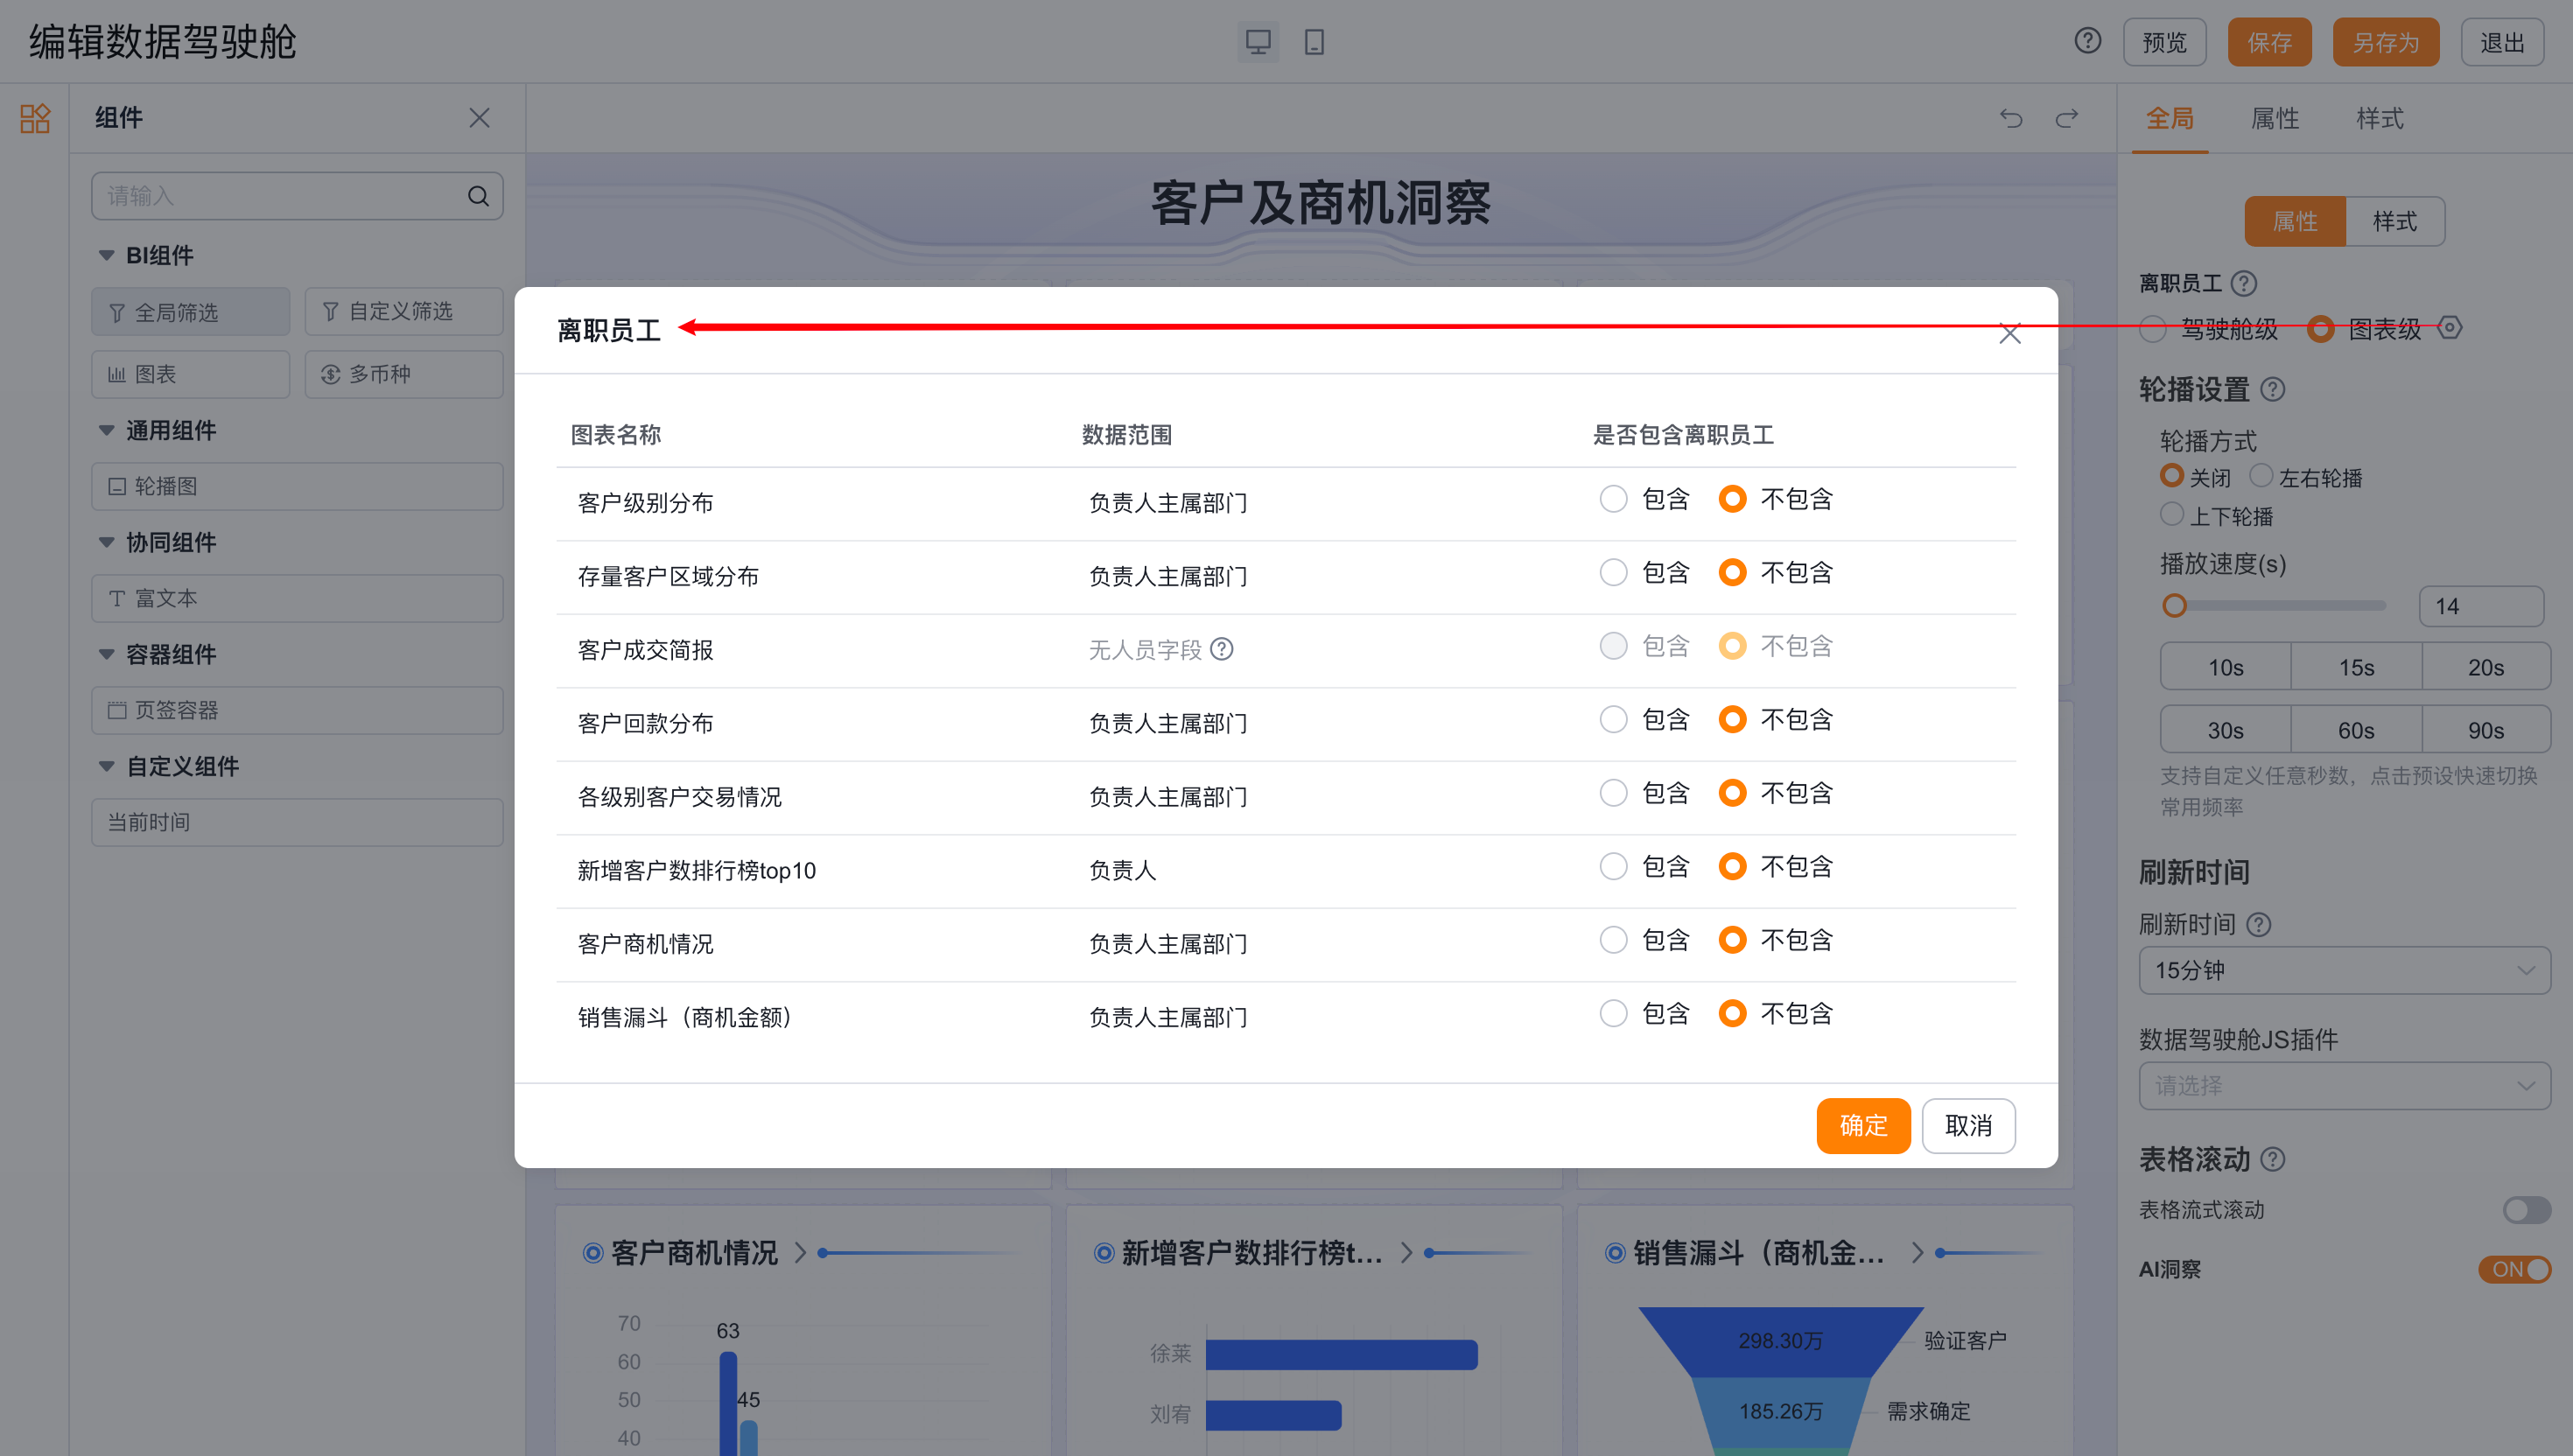Switch to 全局 tab
Screen dimensions: 2573x1456
(x=2169, y=118)
